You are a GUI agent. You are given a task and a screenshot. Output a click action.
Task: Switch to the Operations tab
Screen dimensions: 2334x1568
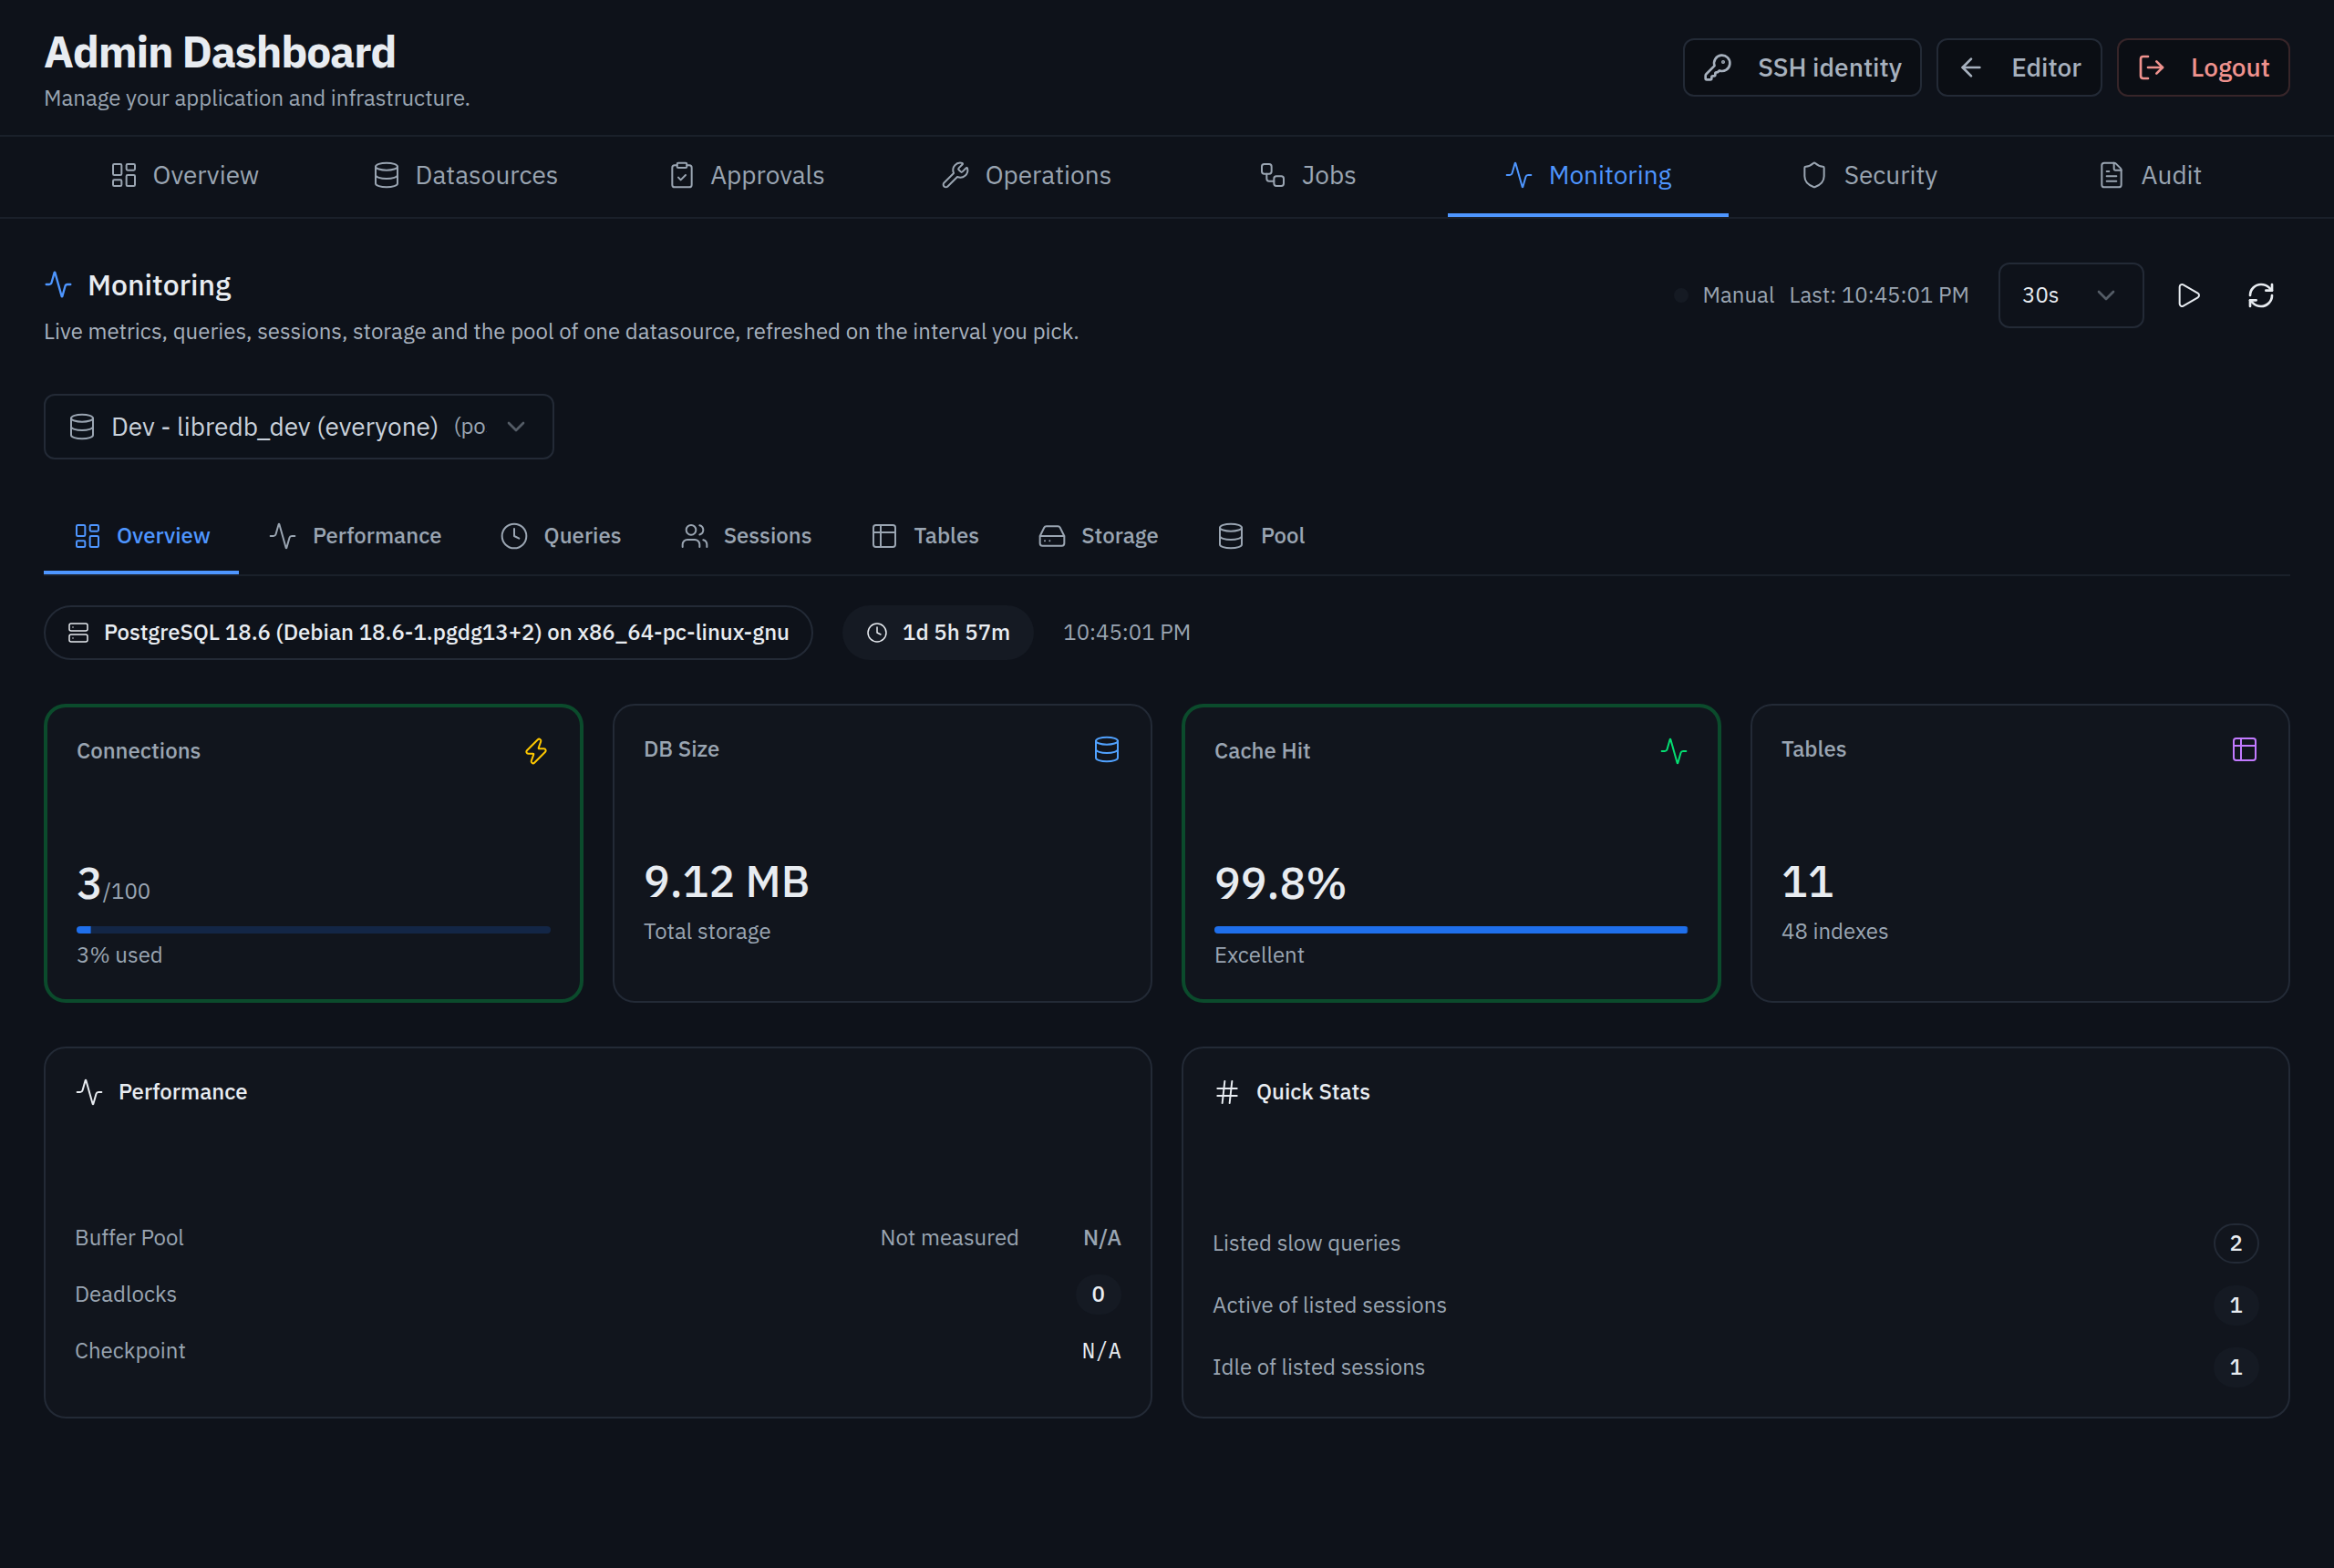pyautogui.click(x=1027, y=175)
